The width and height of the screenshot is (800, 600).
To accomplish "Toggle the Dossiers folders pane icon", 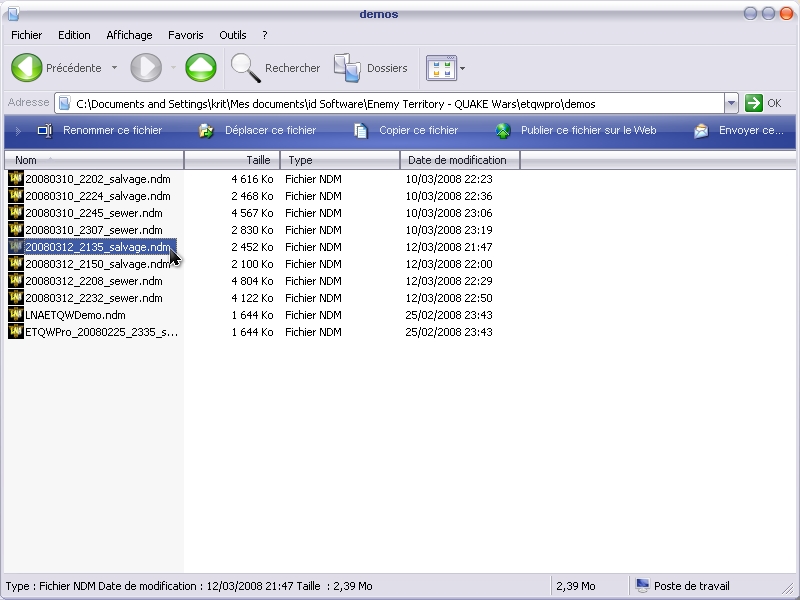I will pos(347,68).
